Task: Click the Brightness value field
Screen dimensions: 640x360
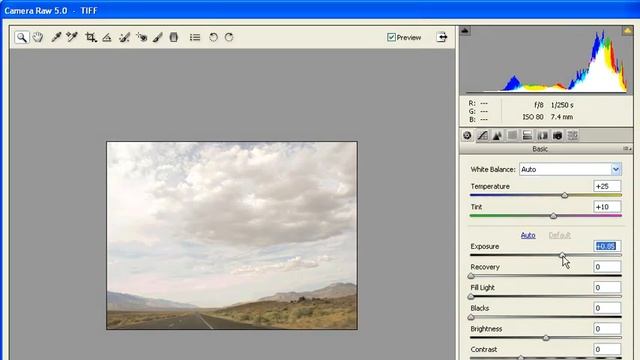Action: point(607,329)
